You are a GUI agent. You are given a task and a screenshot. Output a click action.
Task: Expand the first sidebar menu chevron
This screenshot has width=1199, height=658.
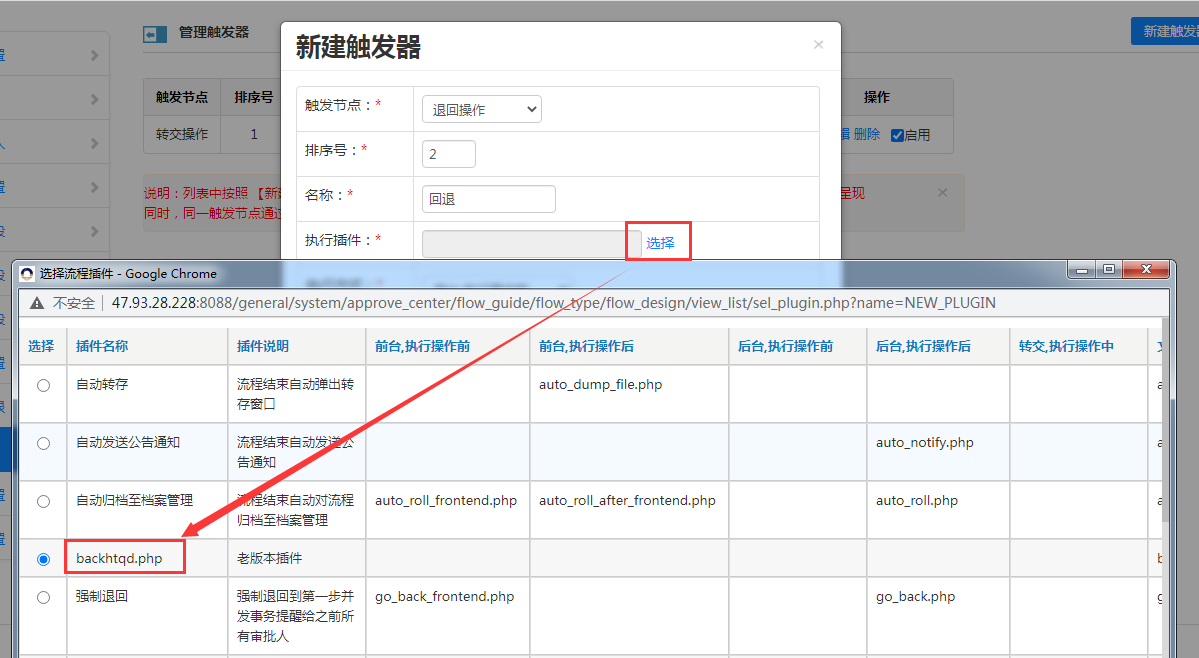pyautogui.click(x=94, y=55)
